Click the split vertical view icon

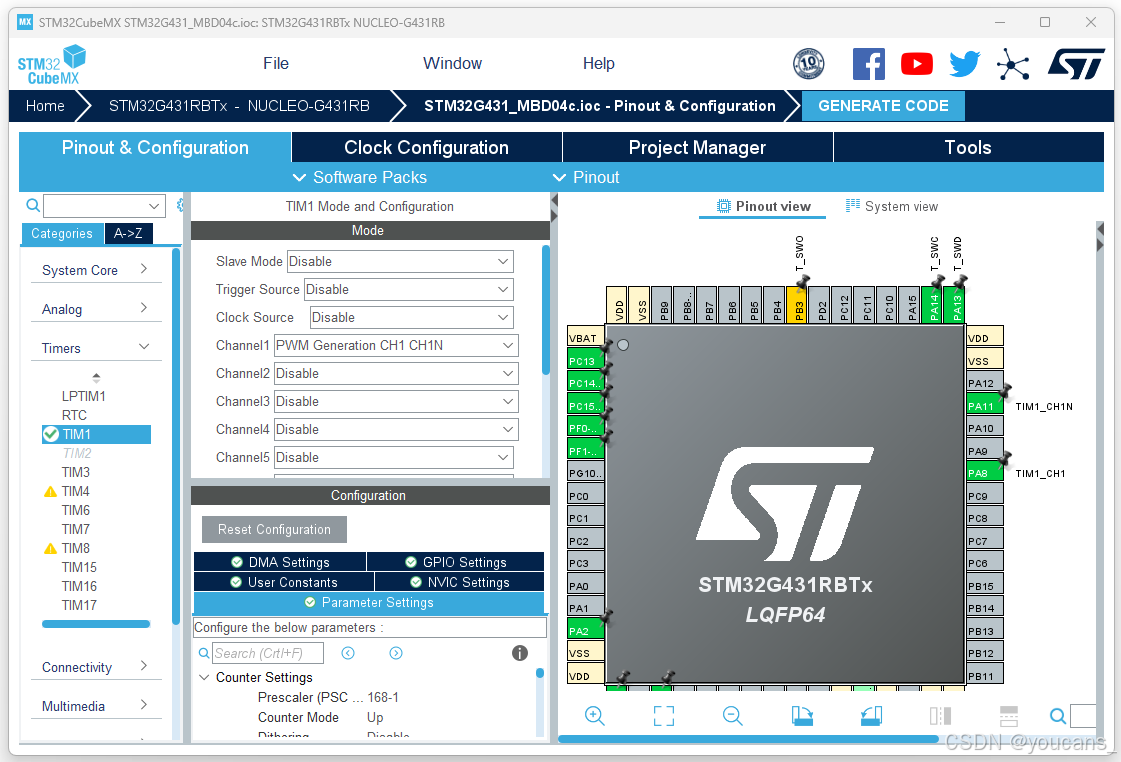click(x=940, y=716)
